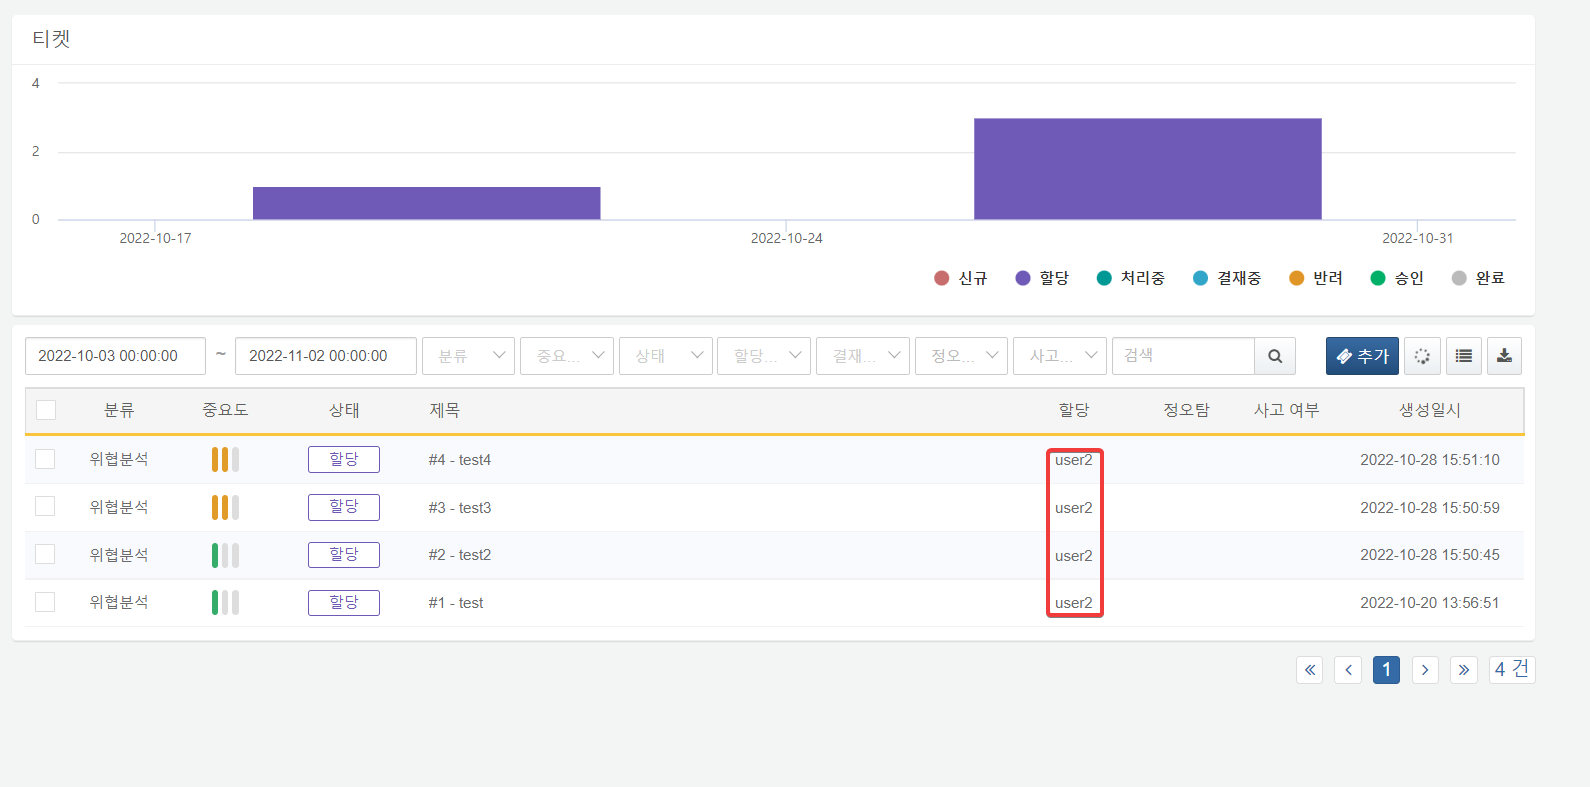Toggle 반려 legend color dot

(x=1296, y=278)
